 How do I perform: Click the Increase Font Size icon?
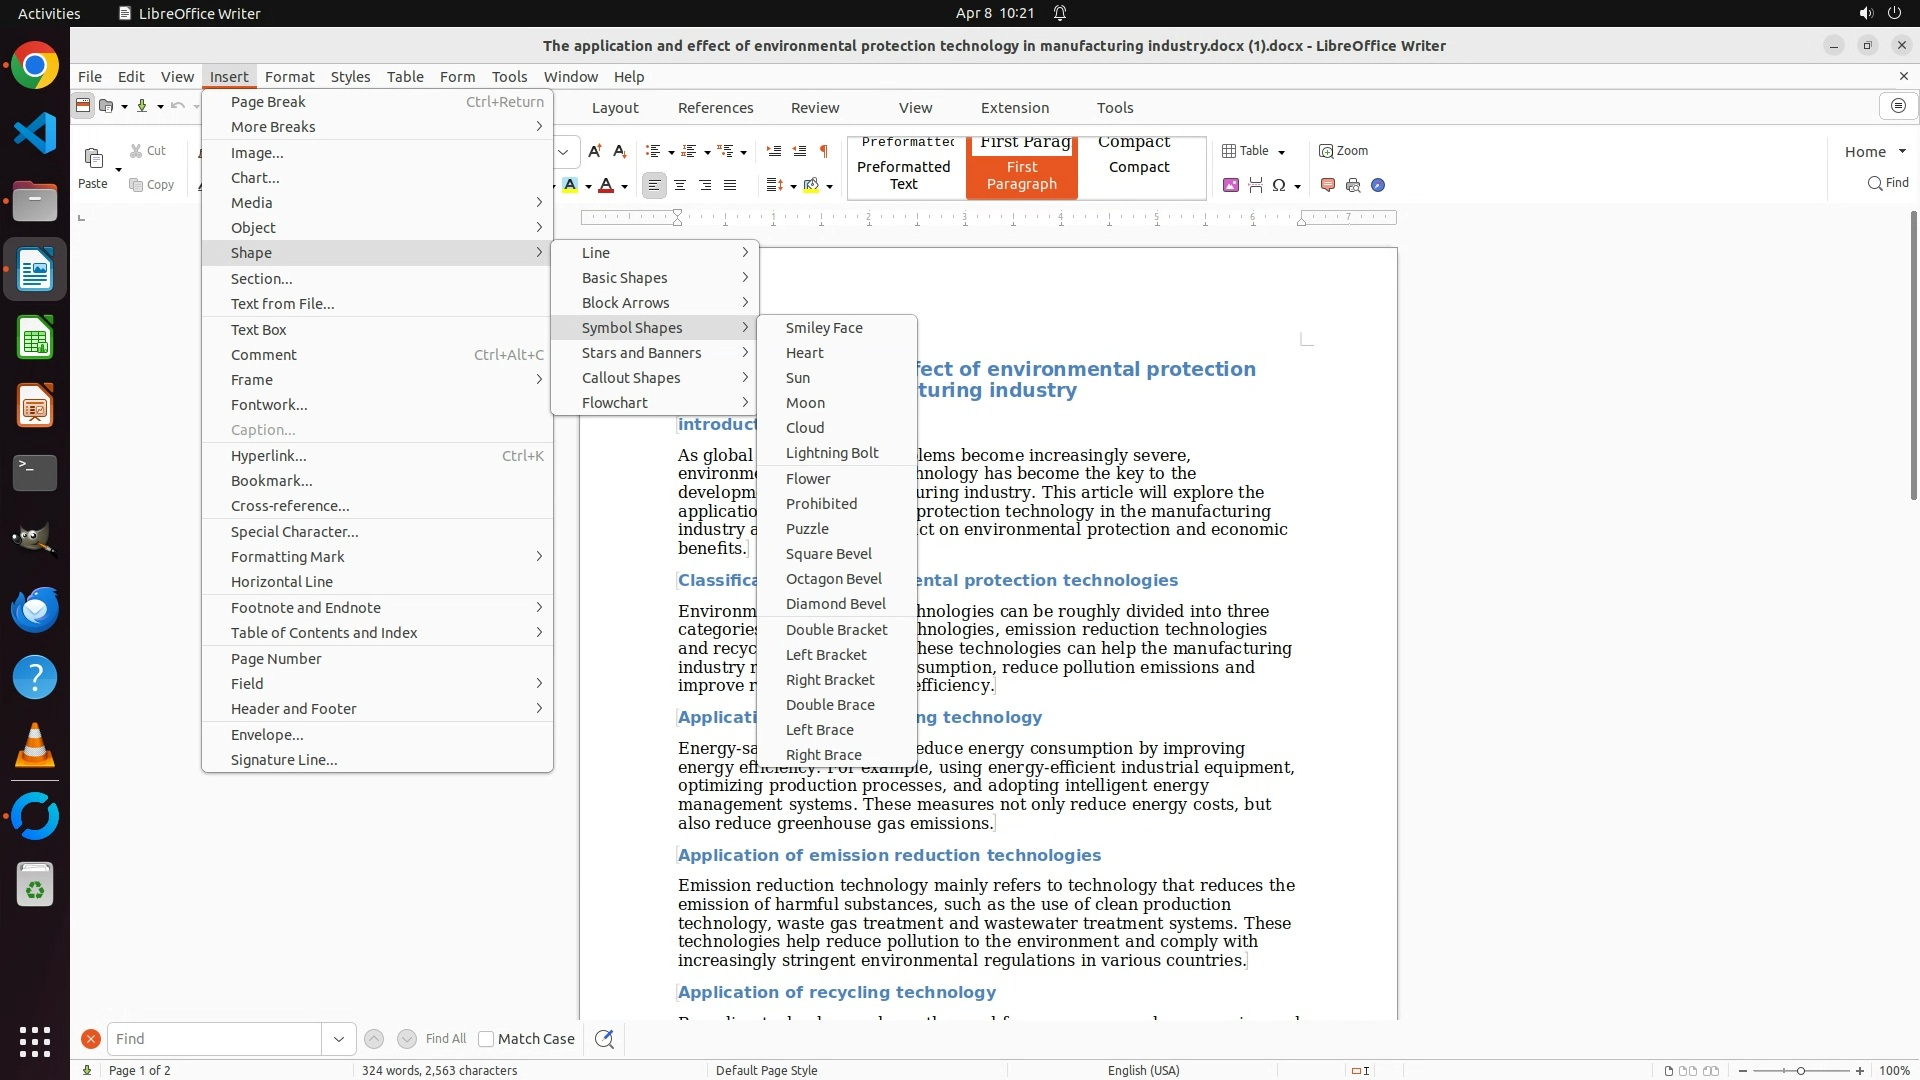click(595, 151)
